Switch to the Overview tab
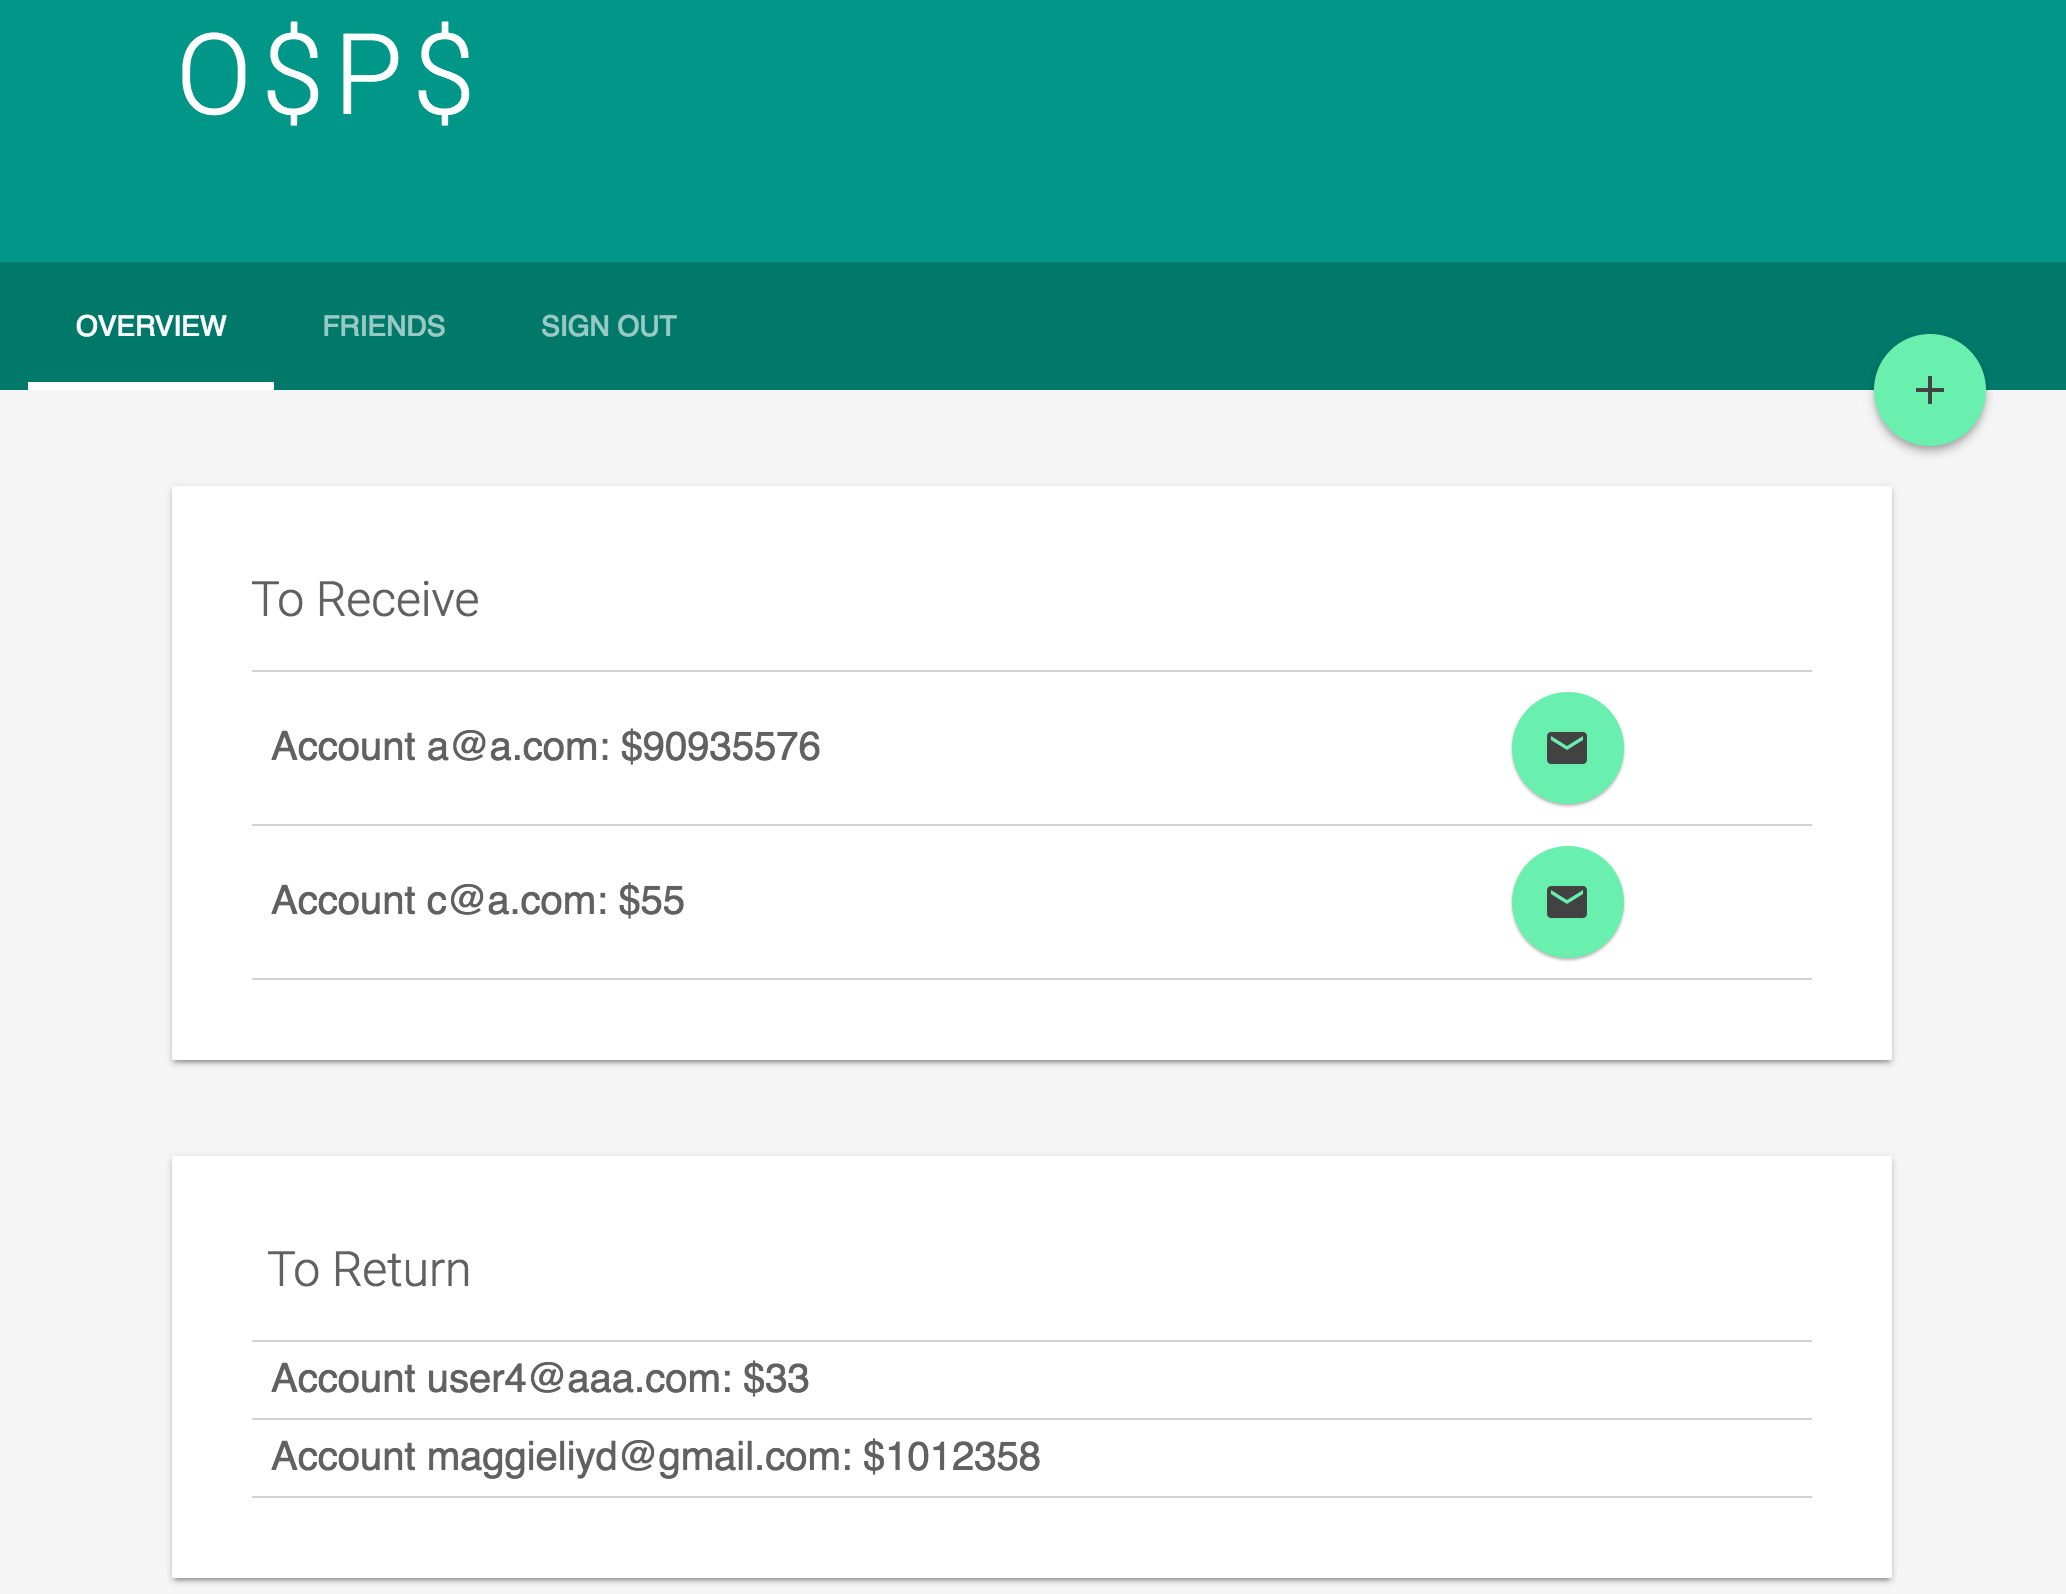 151,326
